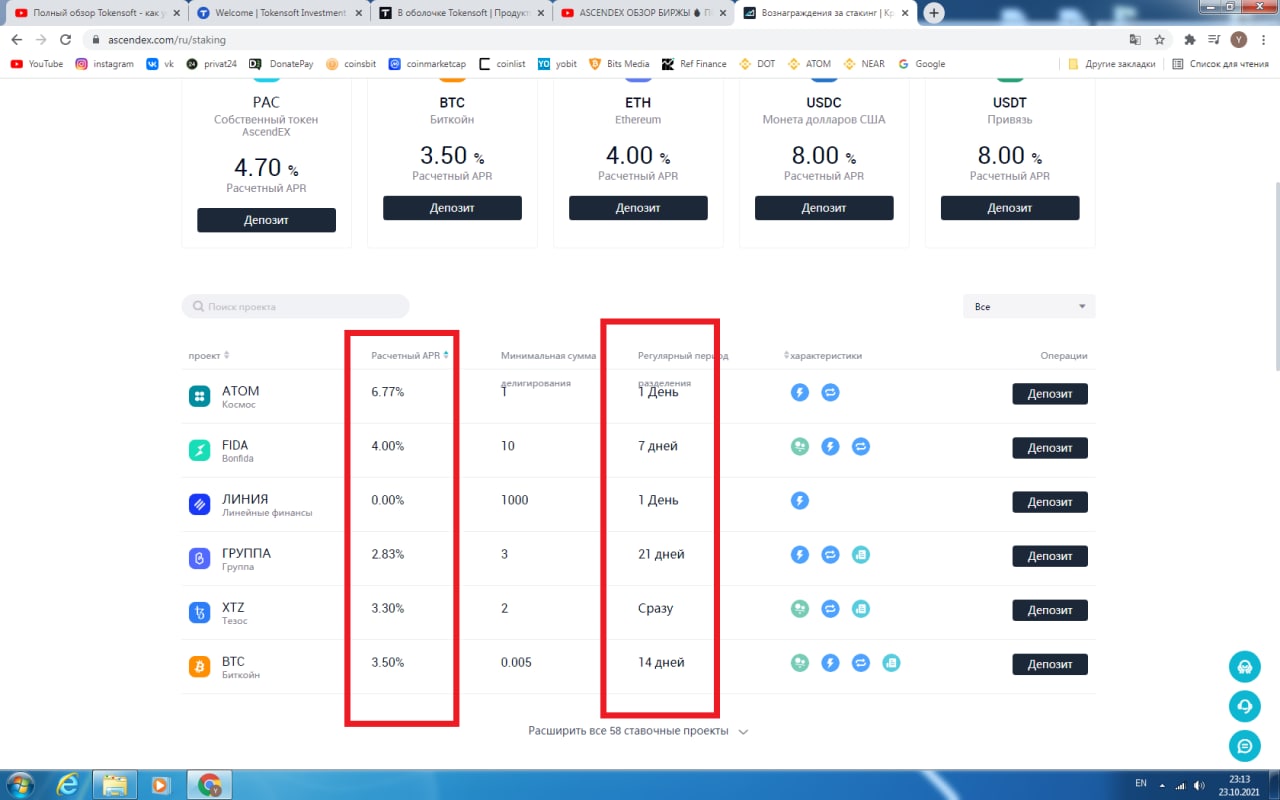Image resolution: width=1280 pixels, height=800 pixels.
Task: Click the Поиск проекта search field
Action: point(295,306)
